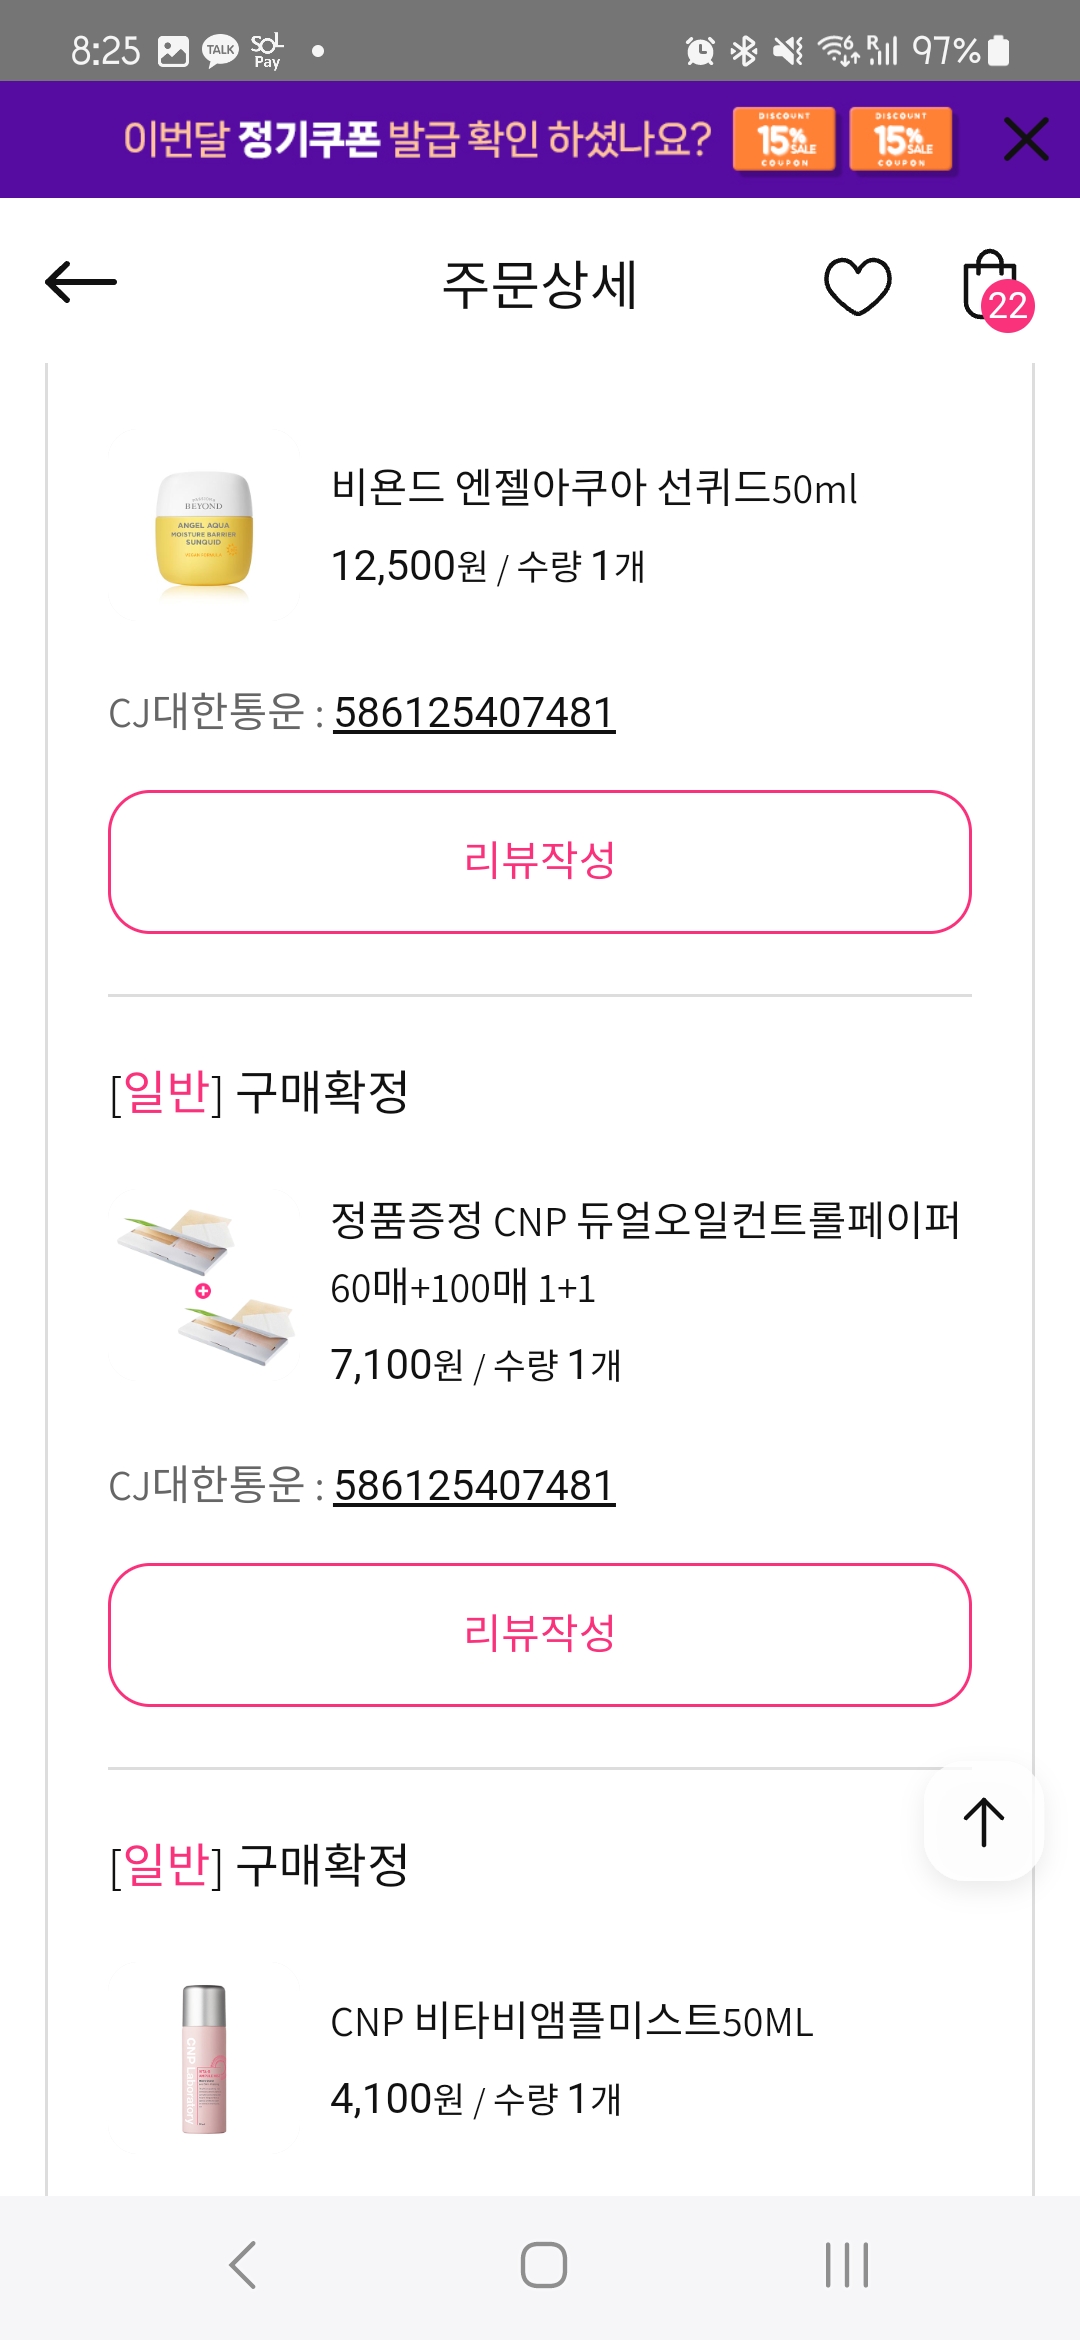Tap the second 15% discount coupon icon
1080x2340 pixels.
click(901, 139)
